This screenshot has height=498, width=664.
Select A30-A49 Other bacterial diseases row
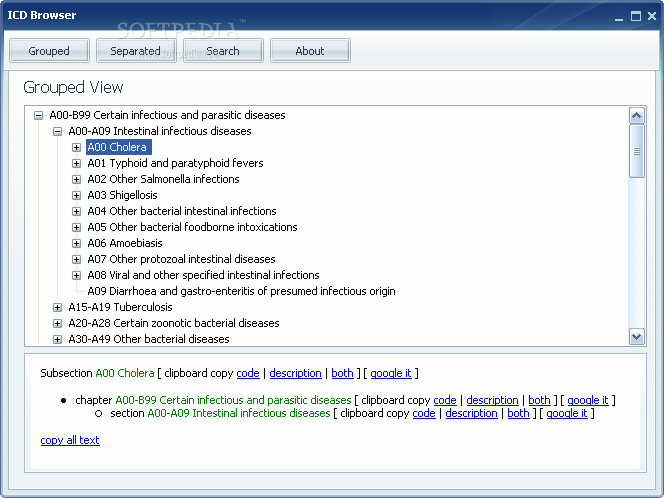coord(149,339)
